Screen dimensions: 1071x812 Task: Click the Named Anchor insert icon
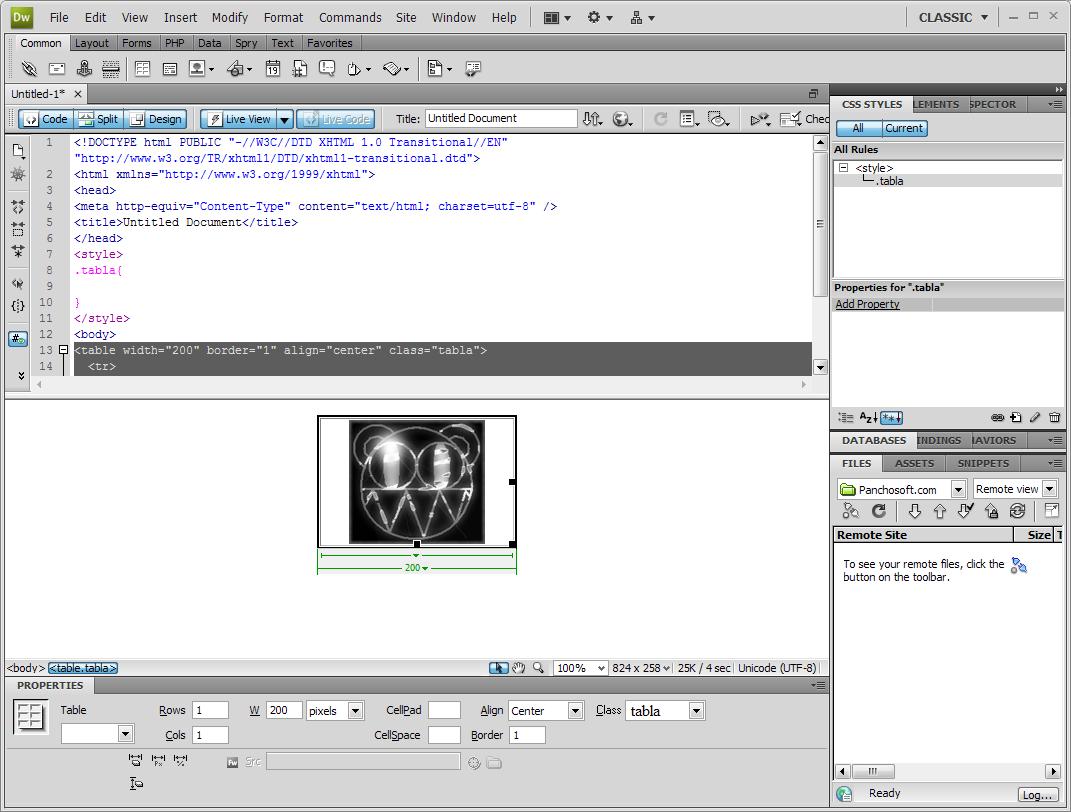[84, 69]
